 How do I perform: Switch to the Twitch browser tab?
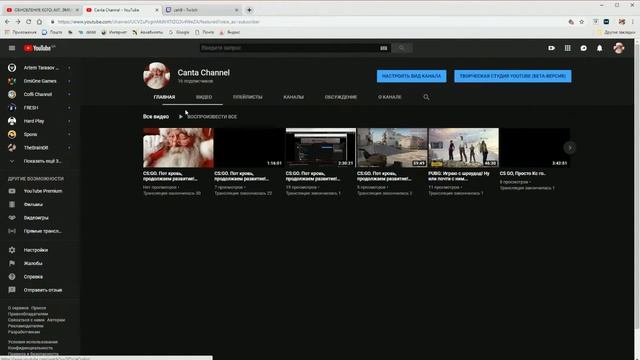(202, 10)
